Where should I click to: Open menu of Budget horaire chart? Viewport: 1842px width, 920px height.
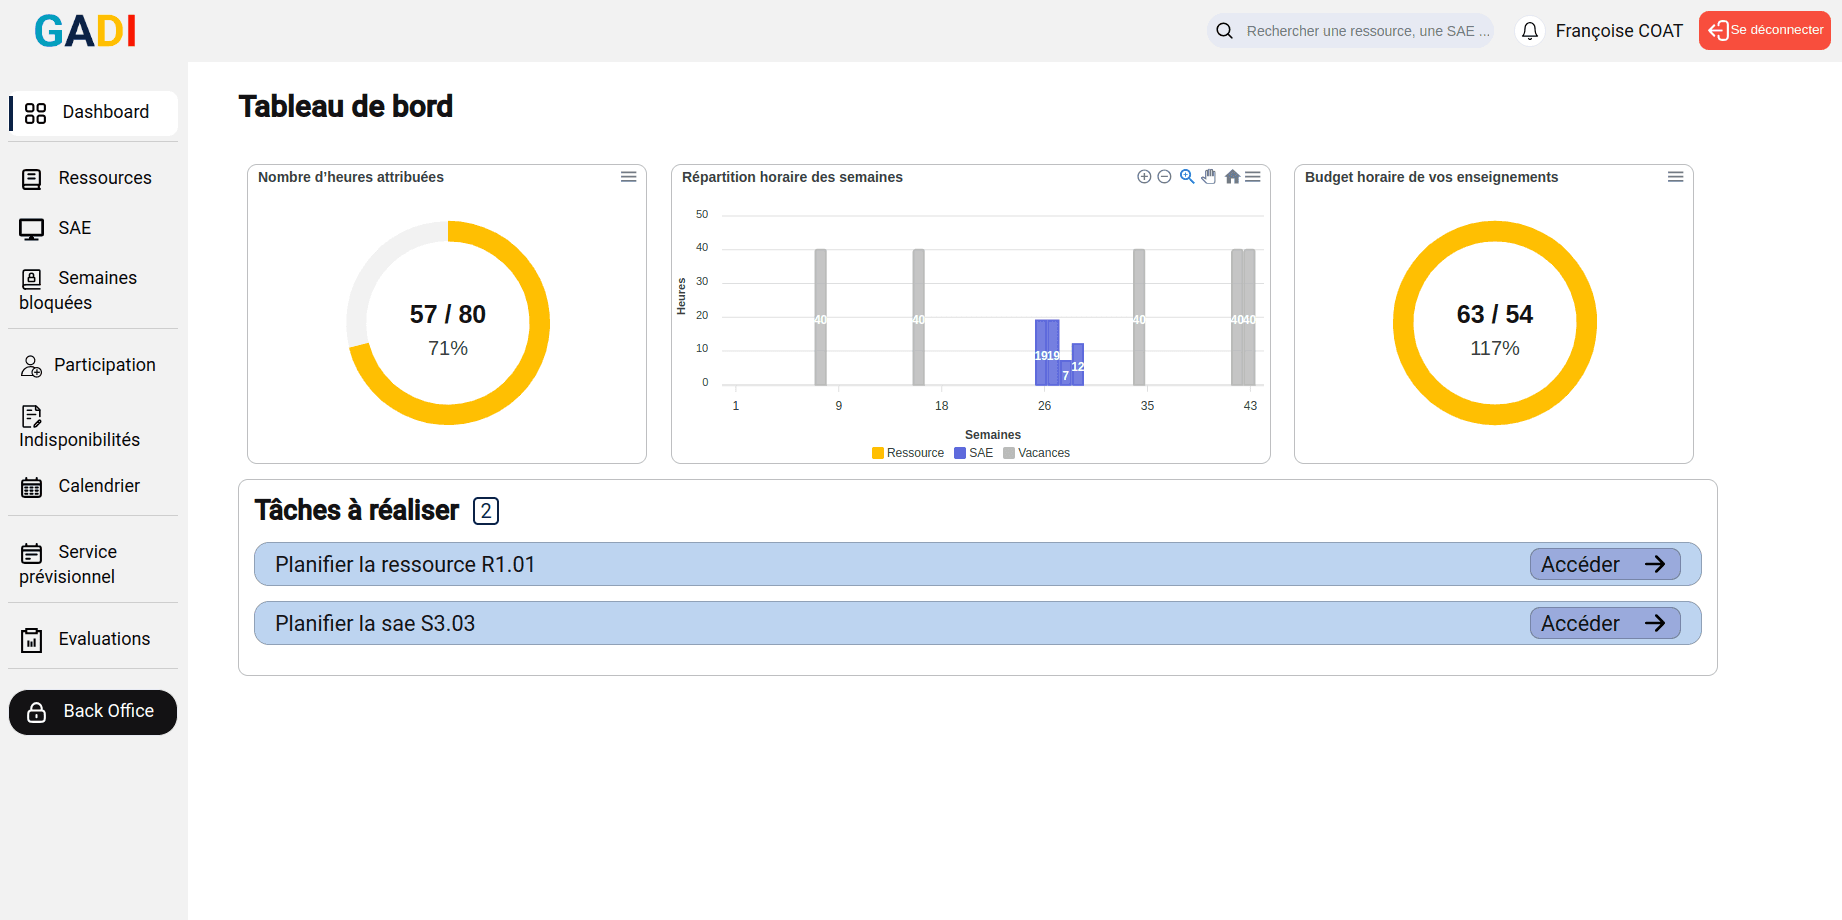(x=1675, y=177)
